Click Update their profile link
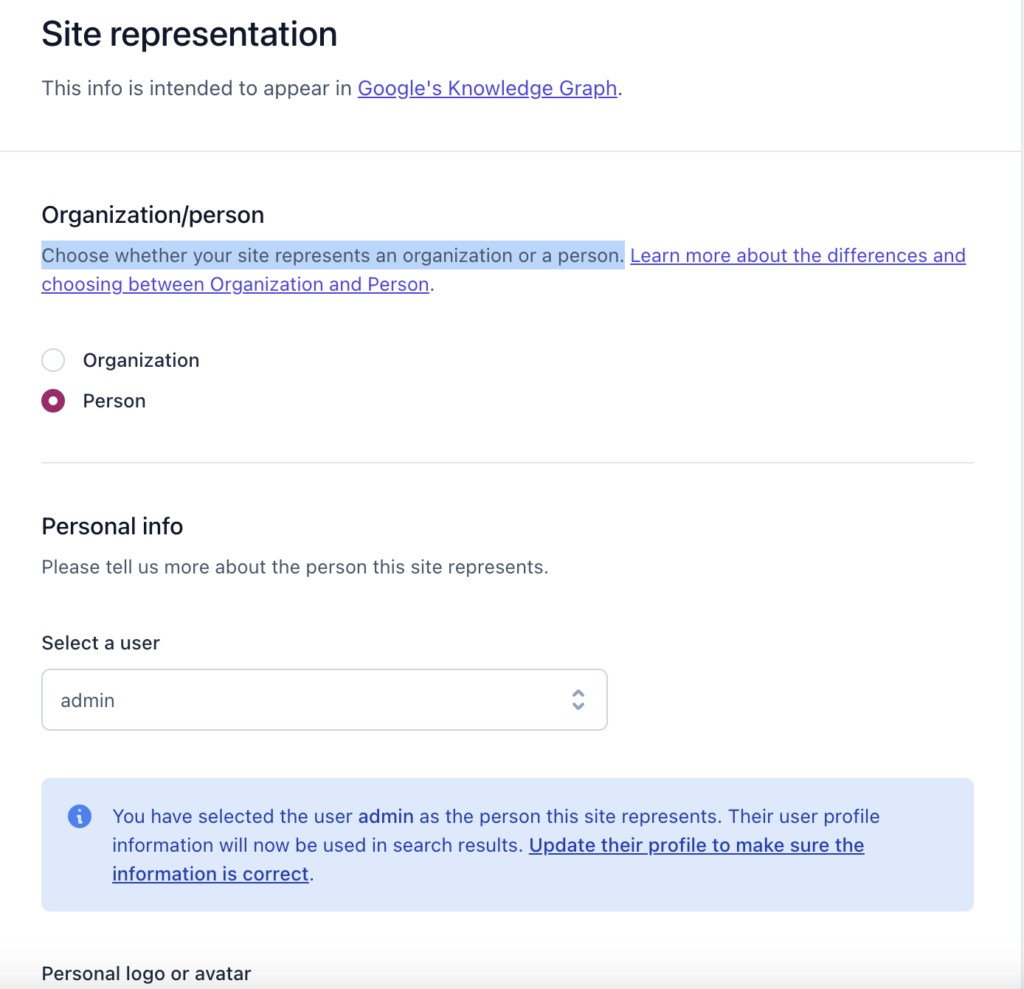 [696, 845]
